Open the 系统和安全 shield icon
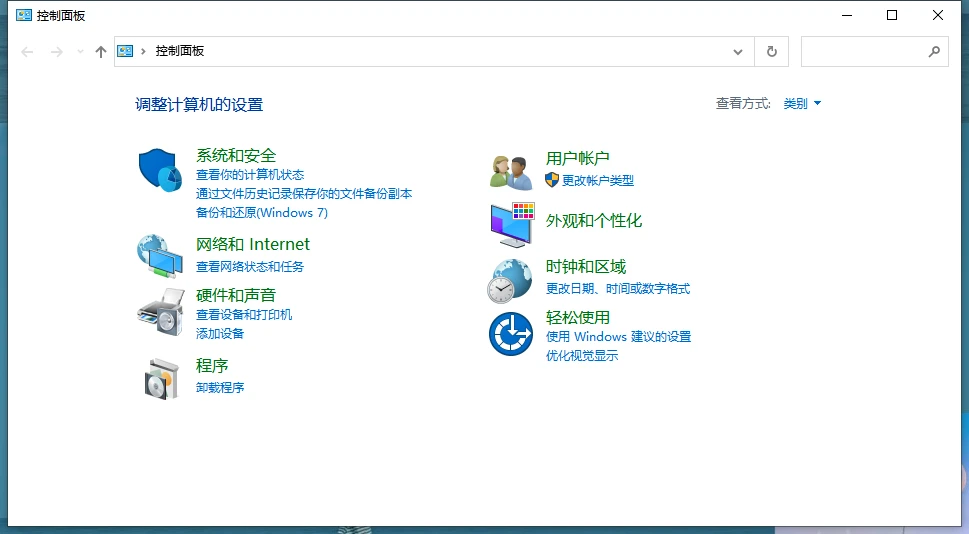The height and width of the screenshot is (534, 969). pyautogui.click(x=160, y=170)
